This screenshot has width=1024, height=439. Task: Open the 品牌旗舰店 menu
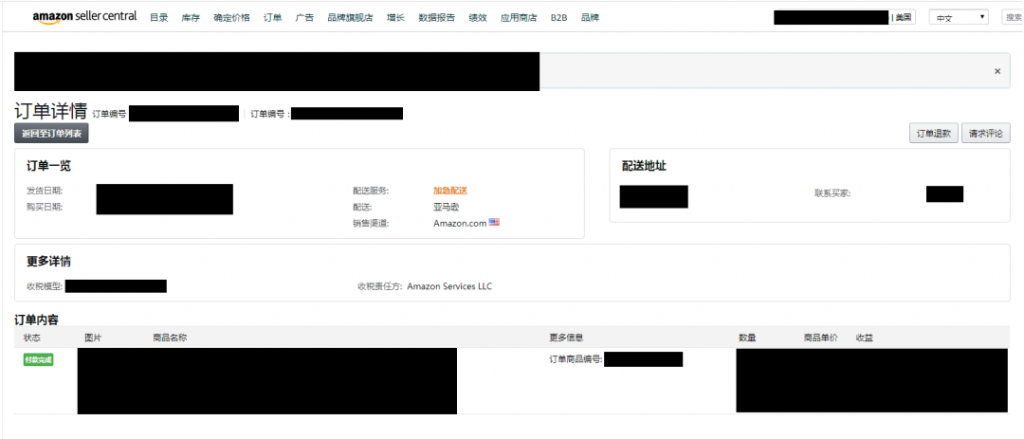click(x=350, y=18)
